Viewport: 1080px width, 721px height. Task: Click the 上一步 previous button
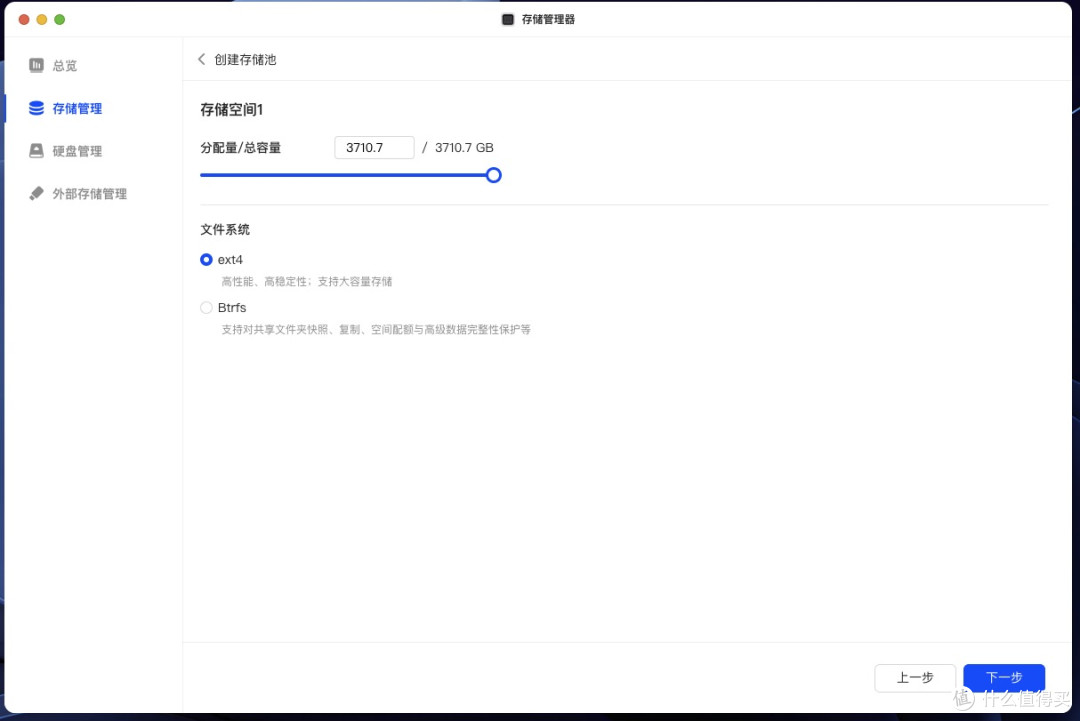[915, 678]
